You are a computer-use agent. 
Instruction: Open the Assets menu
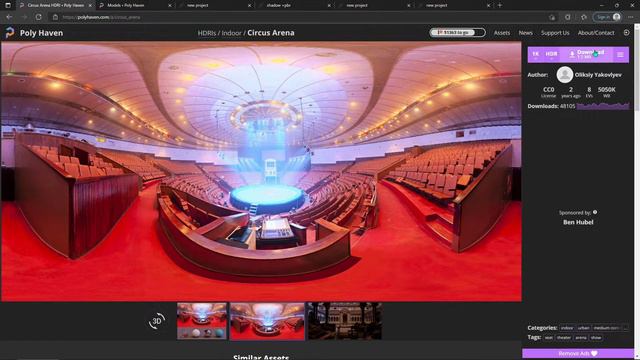point(502,33)
